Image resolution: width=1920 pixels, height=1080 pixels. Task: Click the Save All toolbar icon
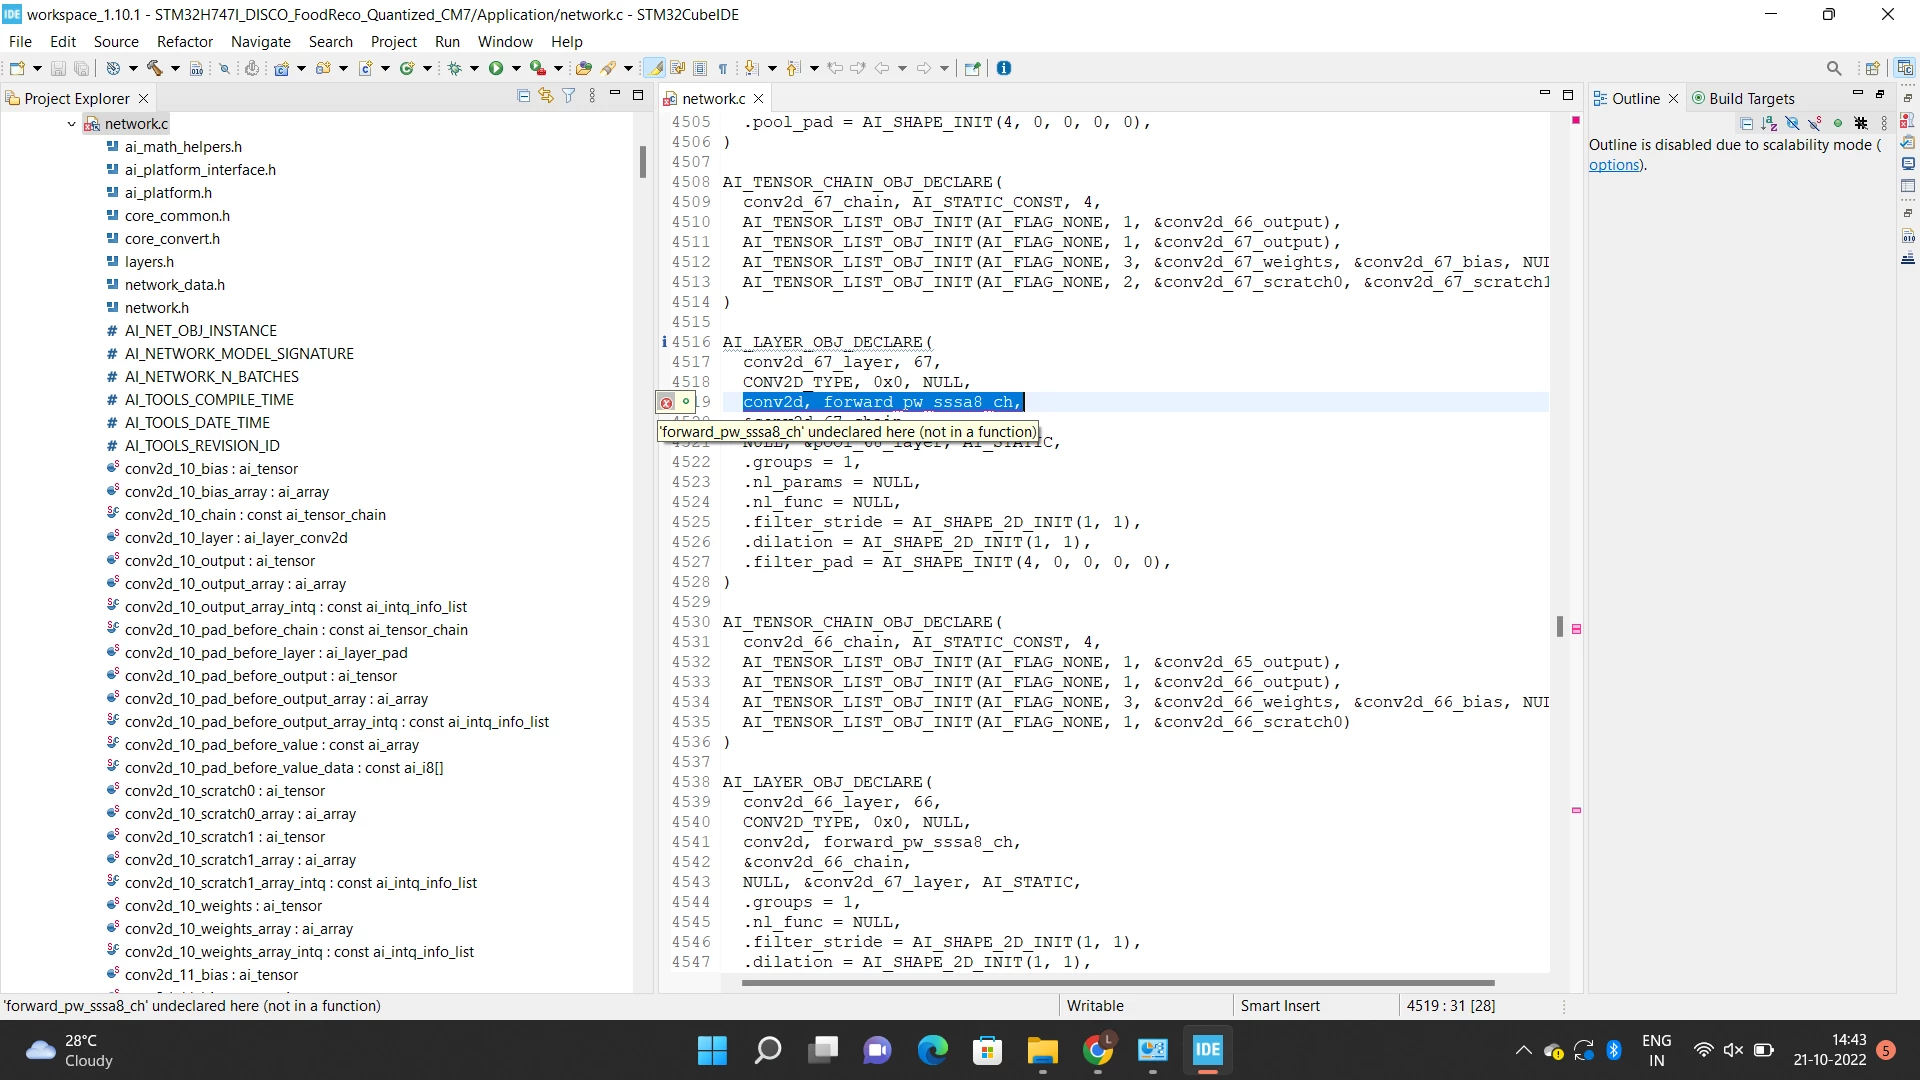pos(82,68)
